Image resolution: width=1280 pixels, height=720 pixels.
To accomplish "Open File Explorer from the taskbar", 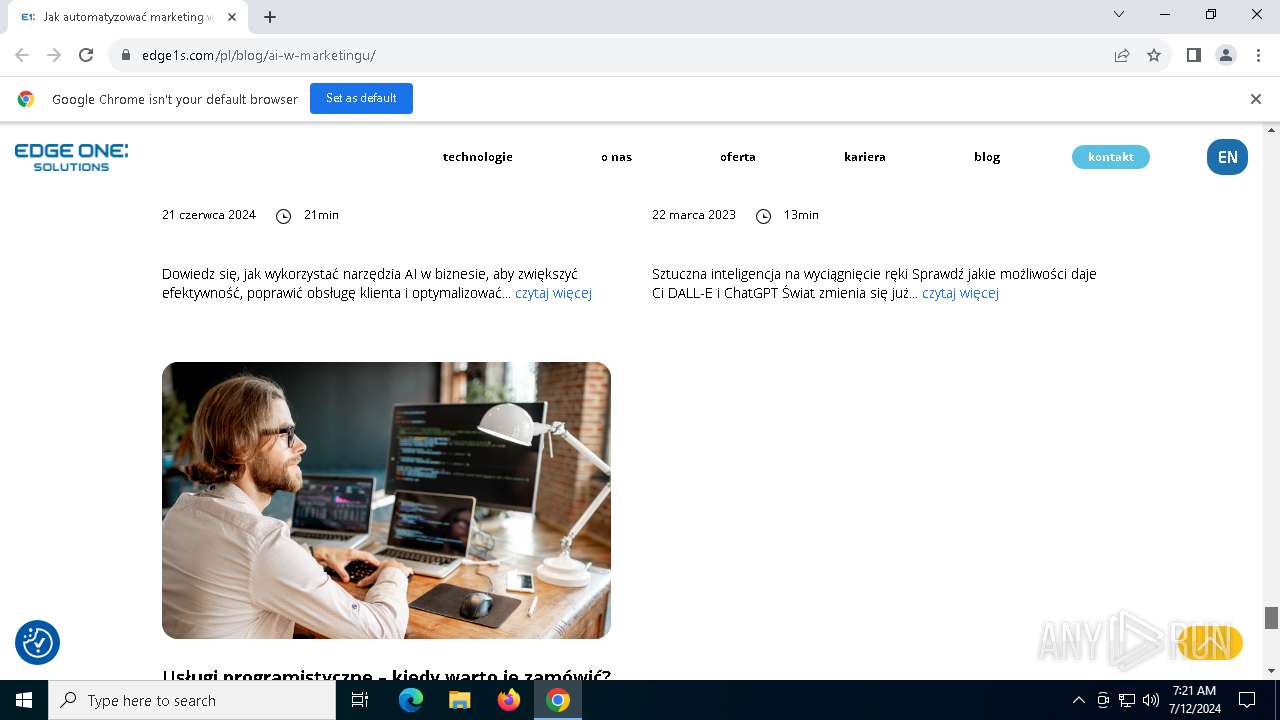I will point(459,700).
